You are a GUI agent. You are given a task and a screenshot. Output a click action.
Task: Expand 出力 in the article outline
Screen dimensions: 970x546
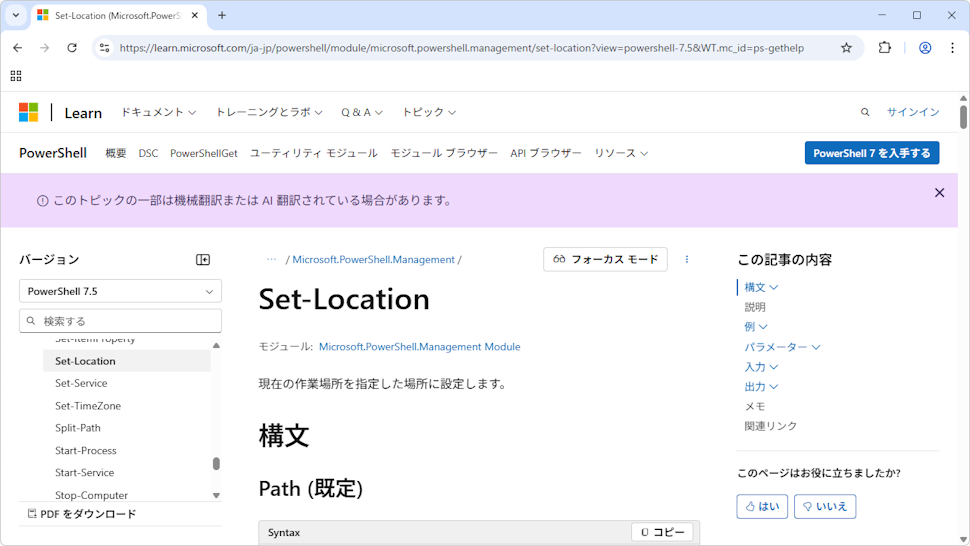click(761, 386)
